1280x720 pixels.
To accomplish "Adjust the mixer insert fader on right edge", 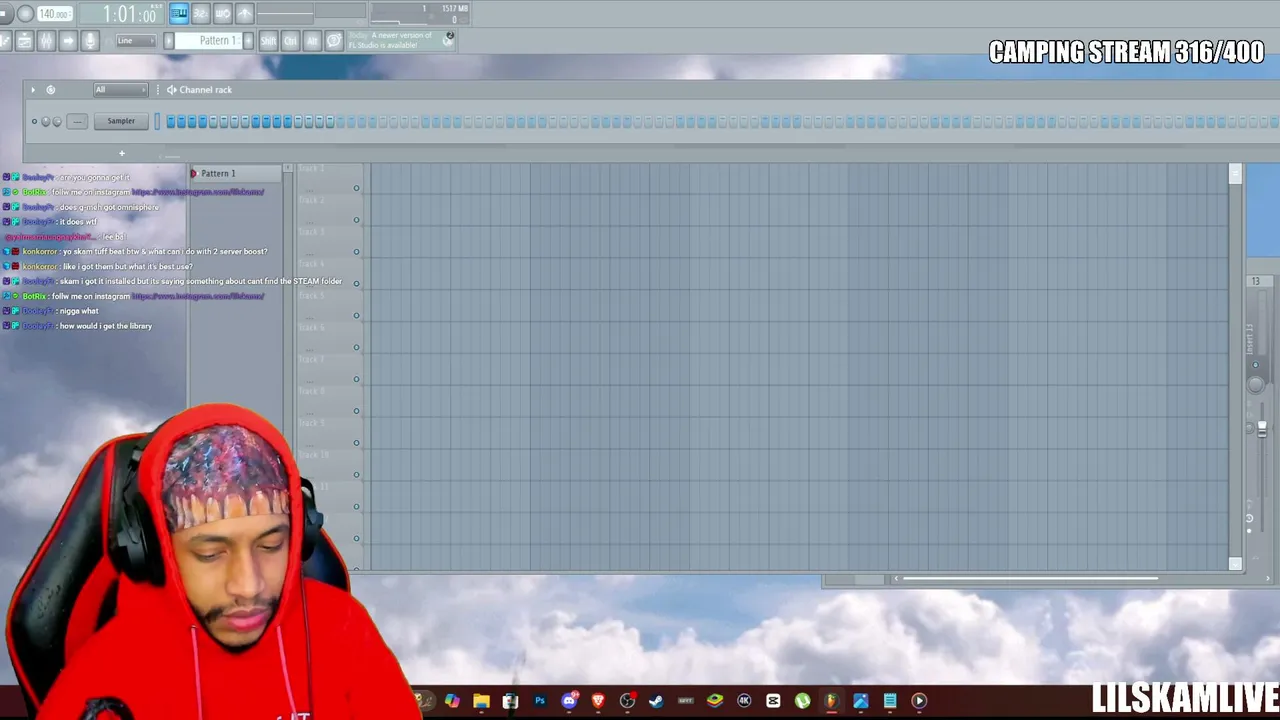I will [1262, 429].
